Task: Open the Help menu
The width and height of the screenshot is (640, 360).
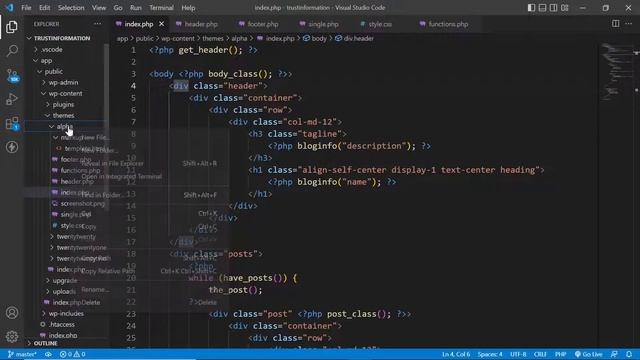Action: click(x=188, y=8)
